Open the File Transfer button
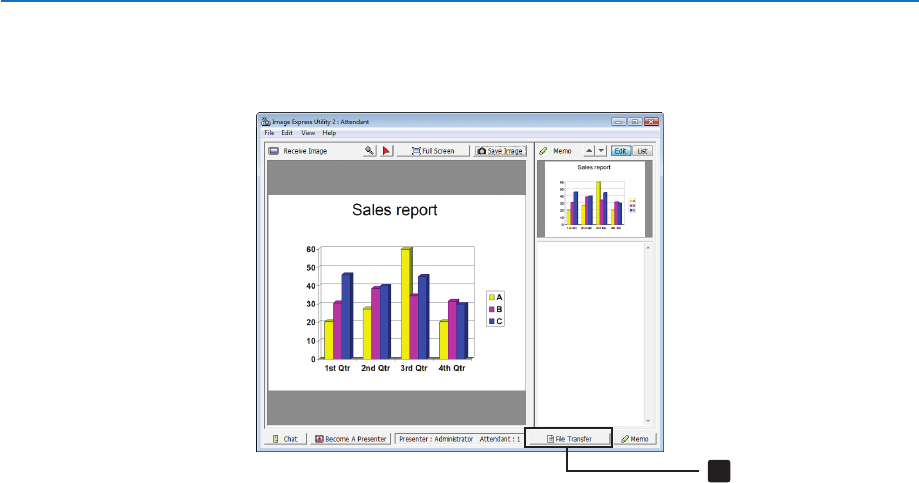The height and width of the screenshot is (483, 919). tap(569, 438)
